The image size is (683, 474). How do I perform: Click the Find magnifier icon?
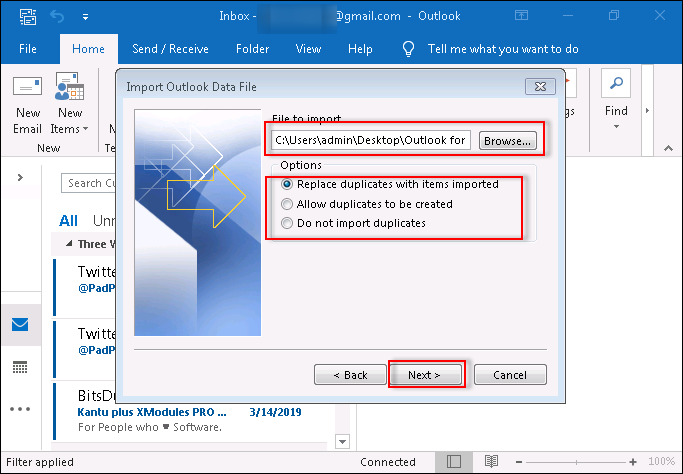(x=616, y=83)
